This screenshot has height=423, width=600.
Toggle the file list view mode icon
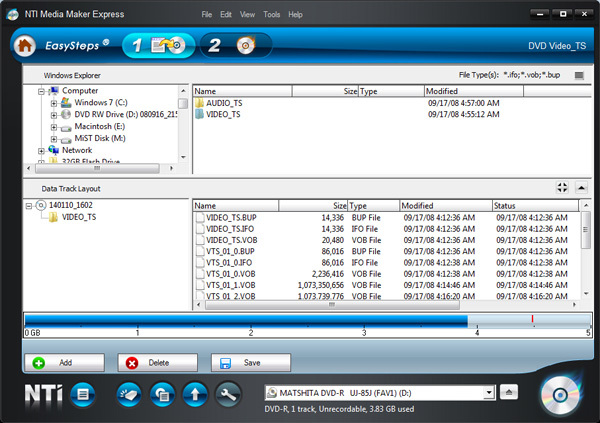pyautogui.click(x=579, y=75)
